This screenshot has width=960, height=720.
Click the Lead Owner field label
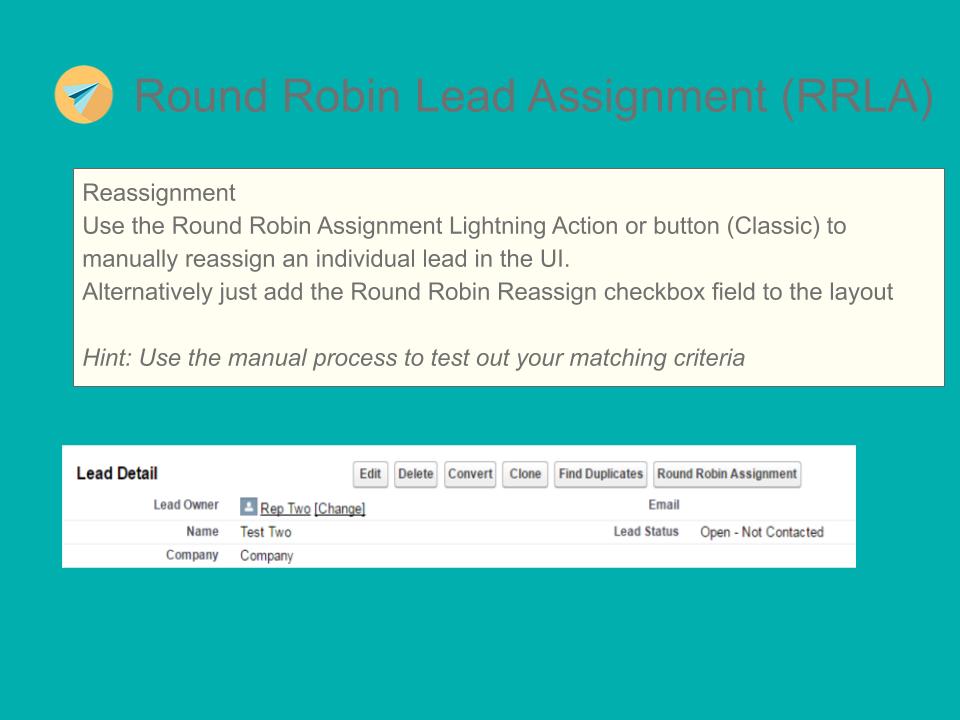pos(186,505)
